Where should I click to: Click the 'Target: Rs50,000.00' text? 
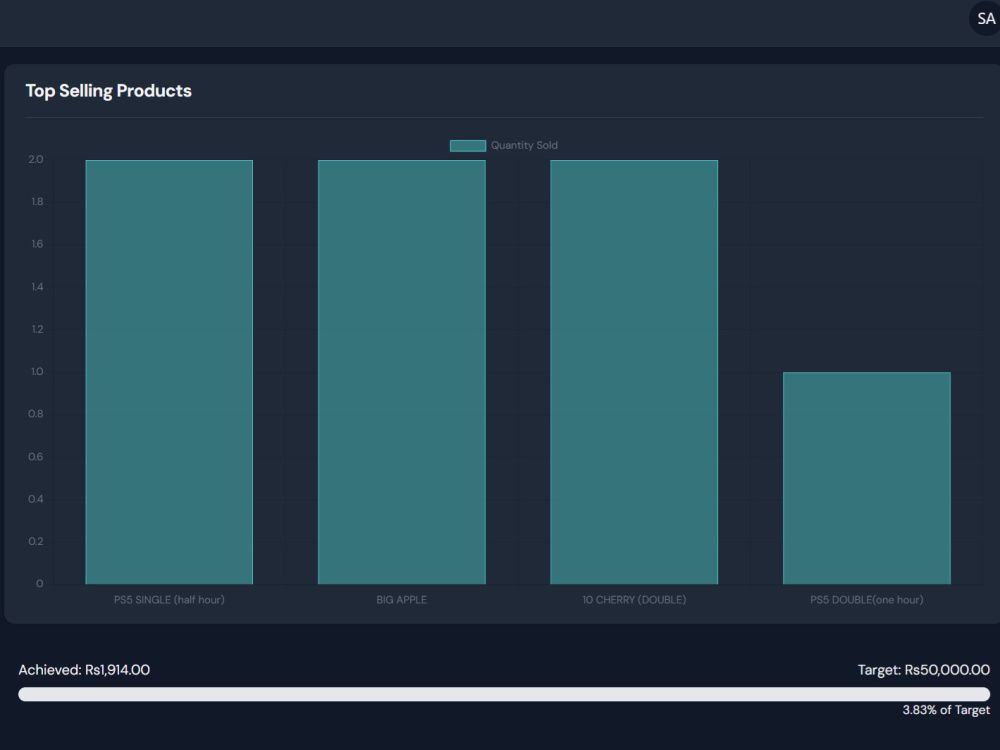coord(923,670)
